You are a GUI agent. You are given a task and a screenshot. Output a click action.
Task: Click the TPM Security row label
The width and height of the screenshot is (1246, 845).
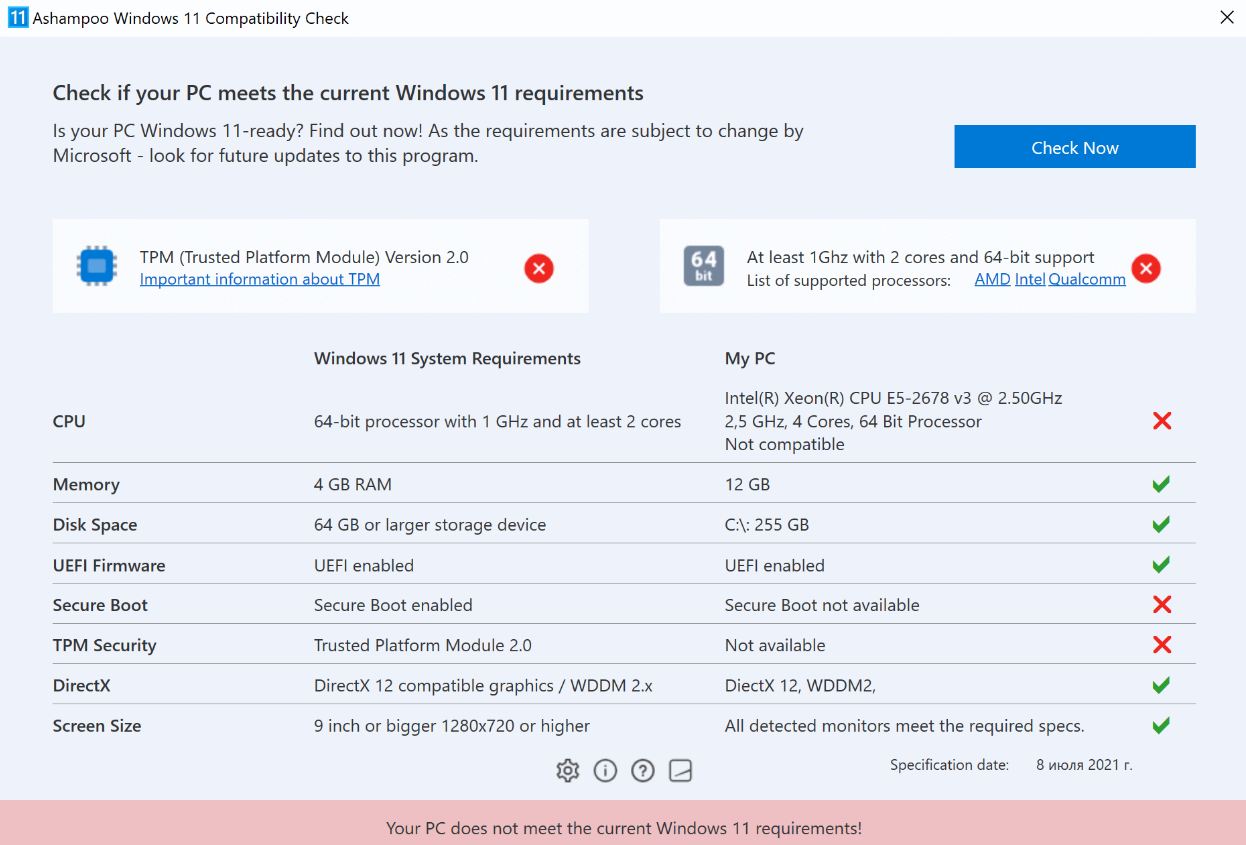click(x=105, y=645)
